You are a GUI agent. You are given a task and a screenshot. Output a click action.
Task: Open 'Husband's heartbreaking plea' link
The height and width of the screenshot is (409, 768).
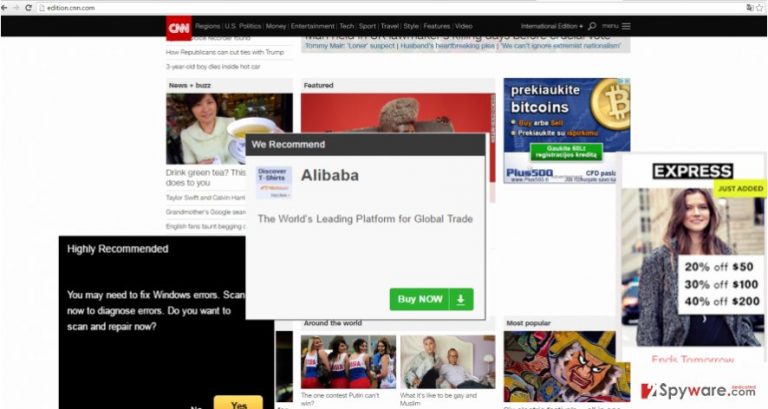coord(448,46)
